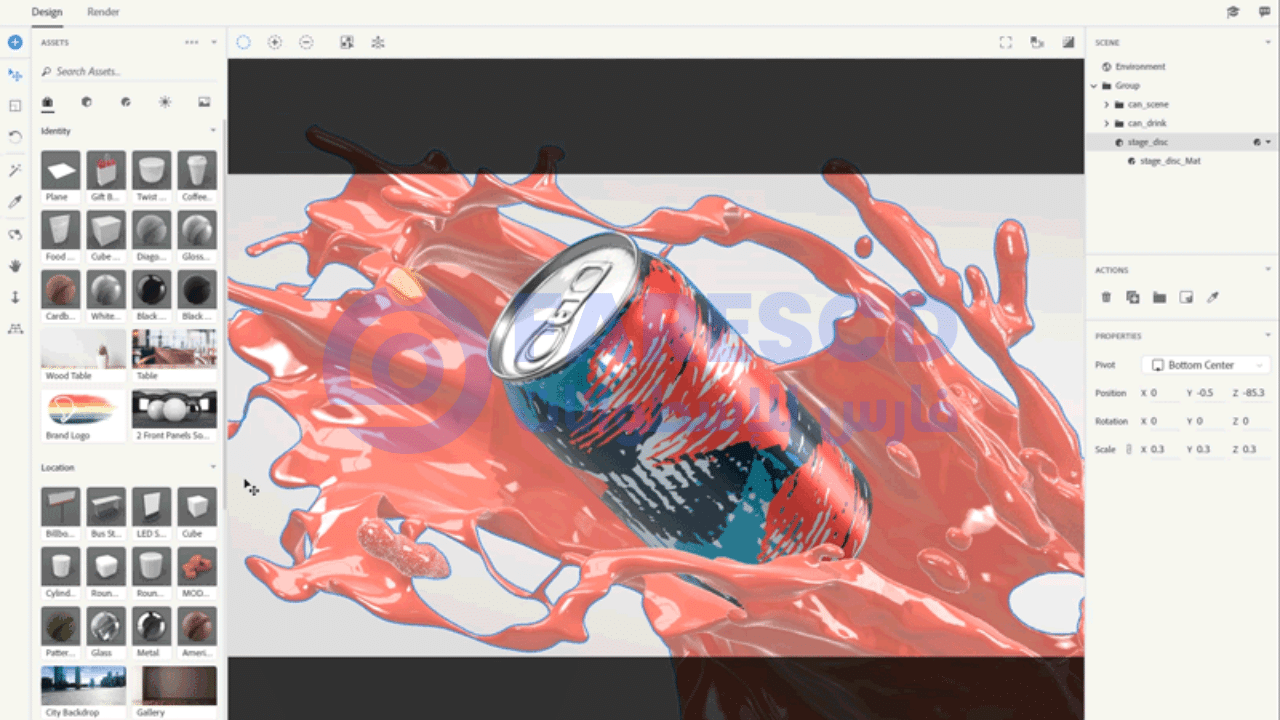Click the zoom-out minus circle above canvas

(306, 42)
